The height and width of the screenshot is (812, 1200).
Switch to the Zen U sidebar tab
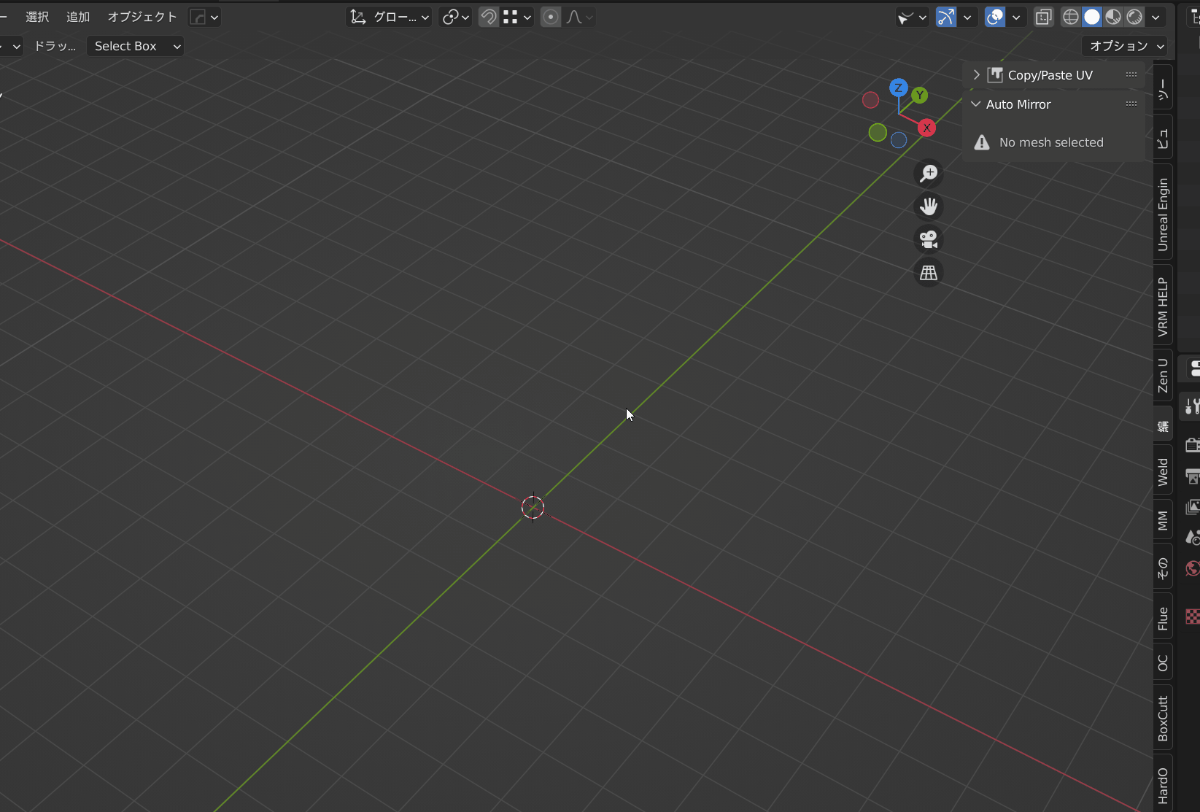click(x=1162, y=375)
